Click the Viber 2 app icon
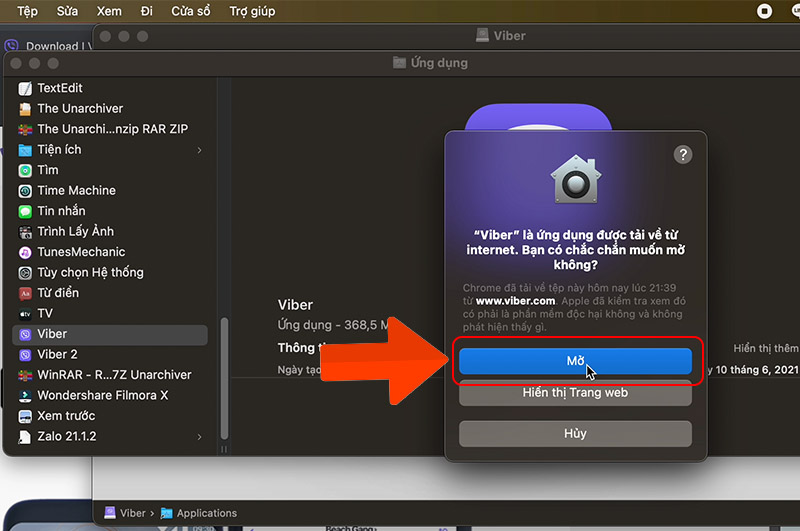Image resolution: width=800 pixels, height=531 pixels. pos(25,355)
